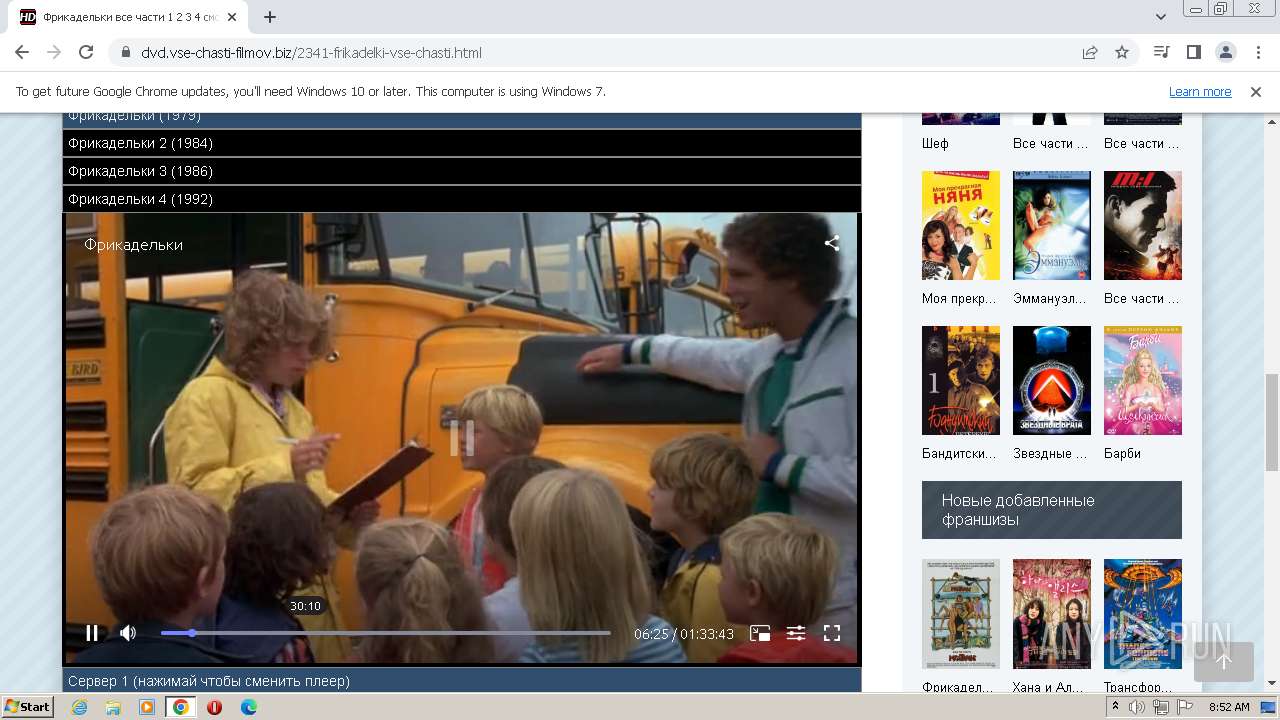
Task: Open Звездные ... title link
Action: point(1050,453)
